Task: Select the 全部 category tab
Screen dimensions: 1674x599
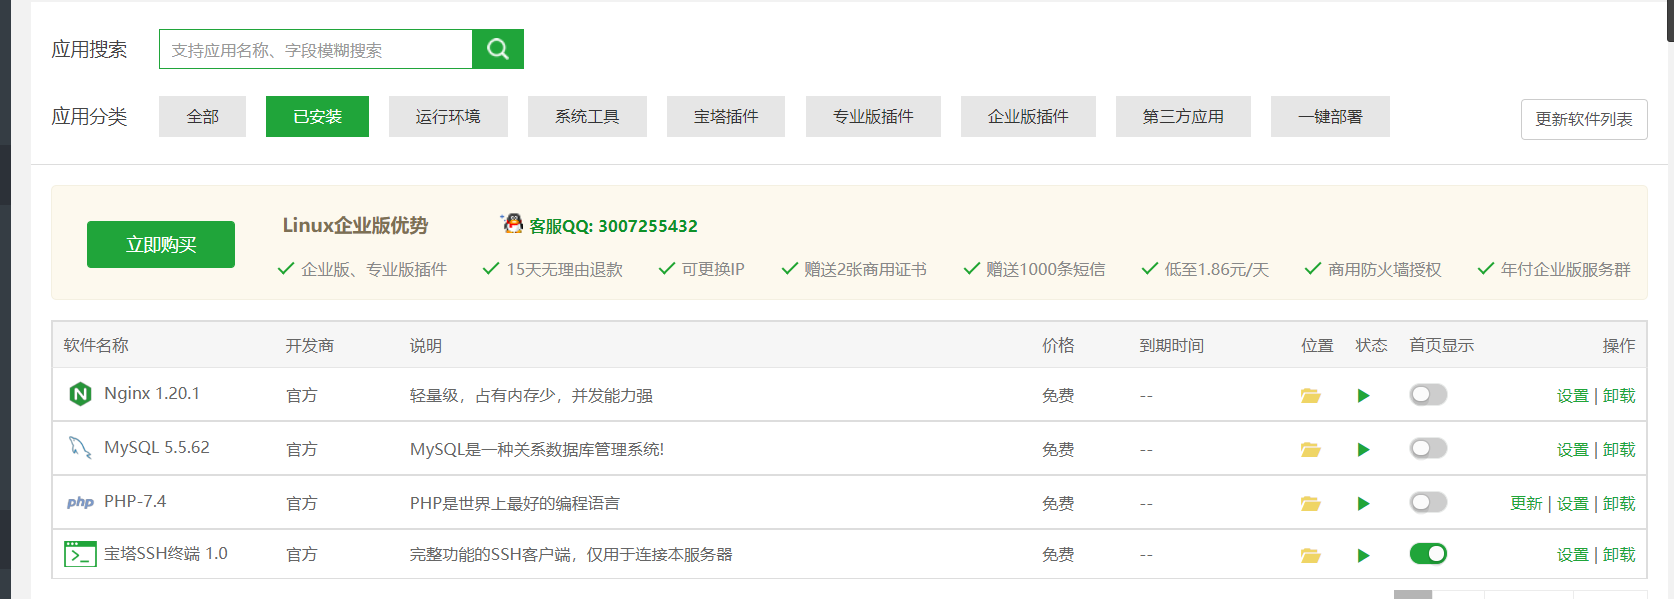Action: point(202,116)
